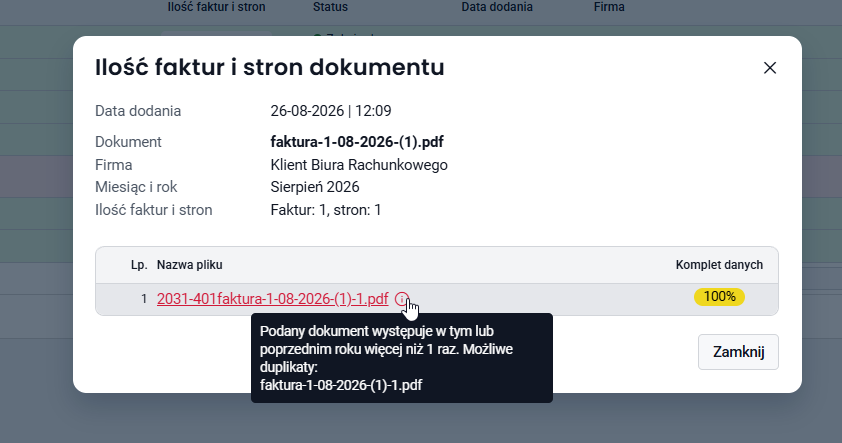Click the Nazwa pliku column header

click(x=190, y=265)
